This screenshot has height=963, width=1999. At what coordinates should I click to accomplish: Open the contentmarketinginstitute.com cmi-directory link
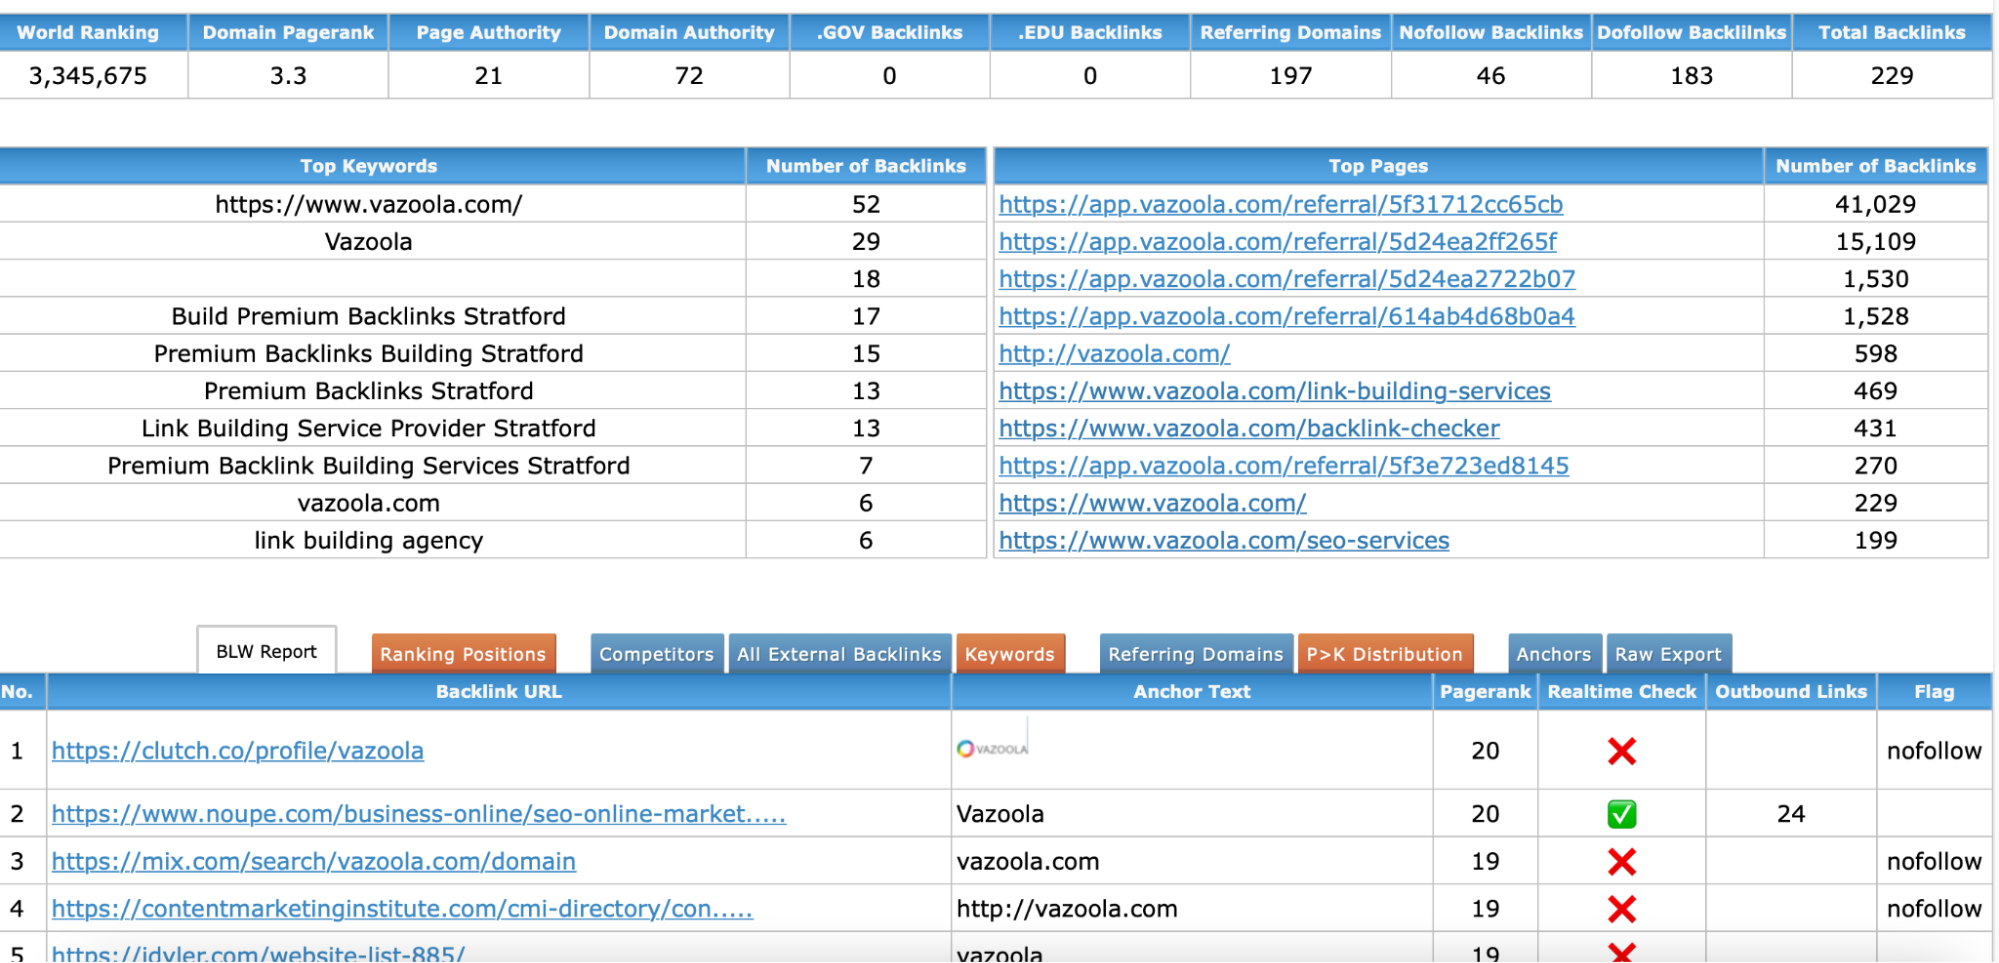pos(402,909)
